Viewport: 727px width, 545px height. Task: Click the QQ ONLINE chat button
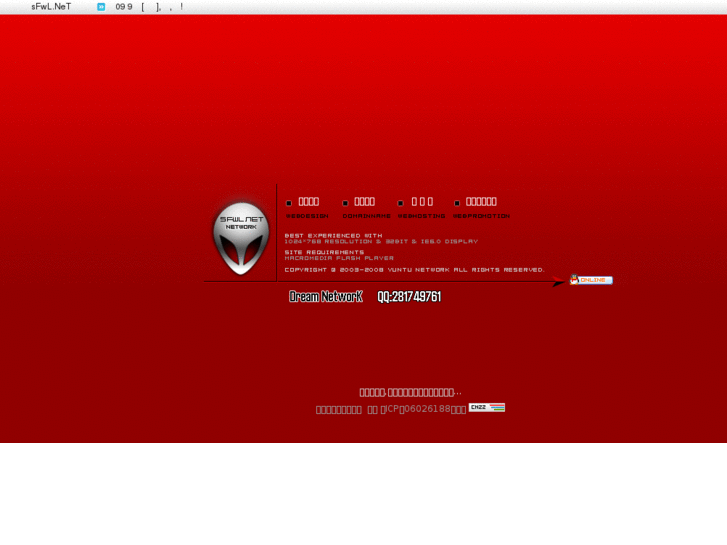pos(591,280)
